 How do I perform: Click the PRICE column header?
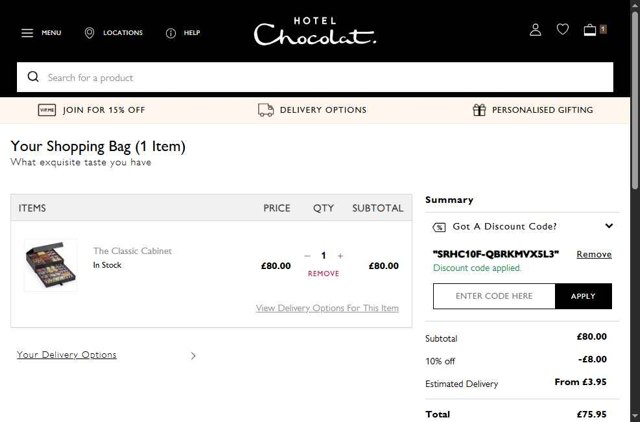click(x=277, y=208)
